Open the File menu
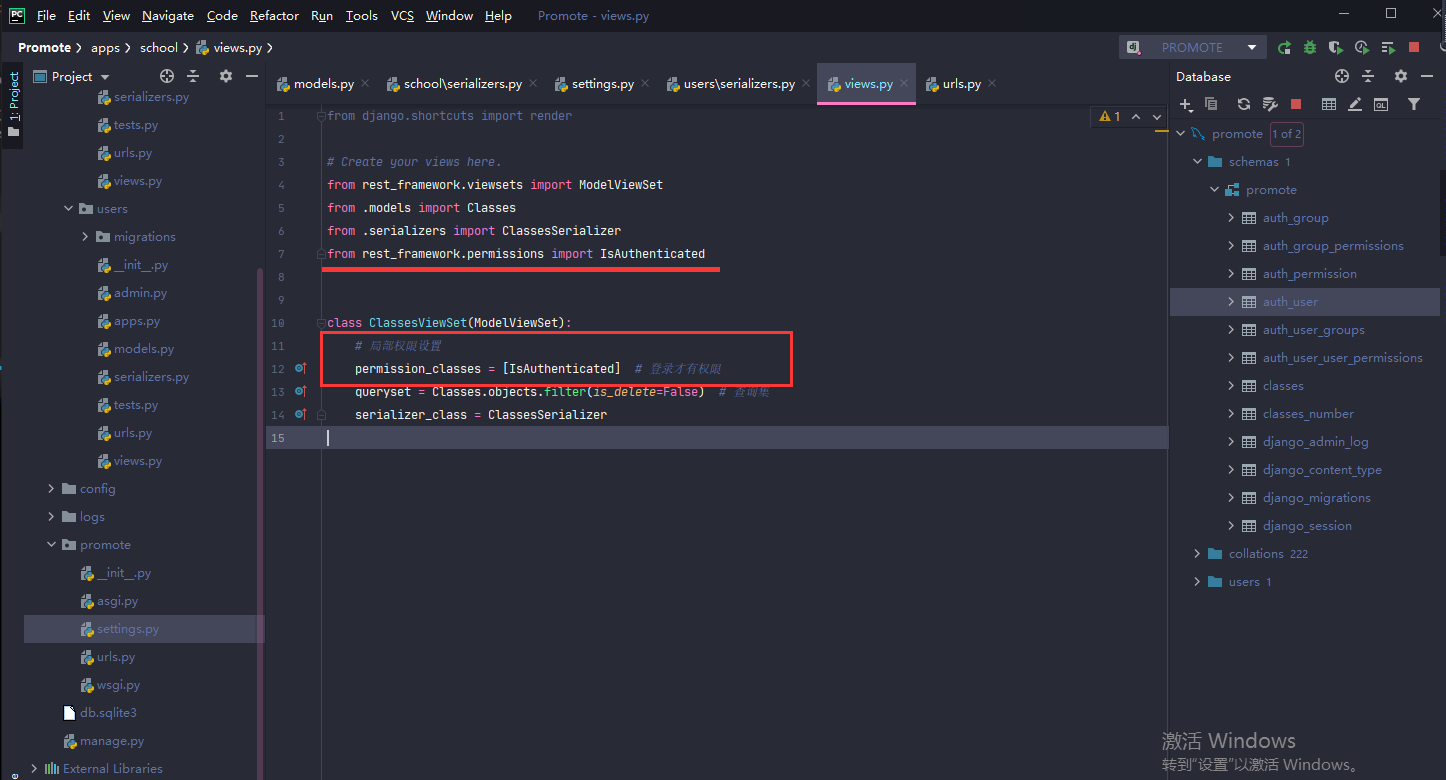 pos(46,15)
